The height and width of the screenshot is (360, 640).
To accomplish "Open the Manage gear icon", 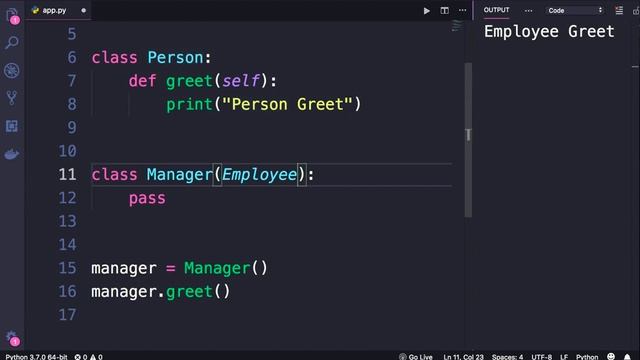I will coord(12,338).
